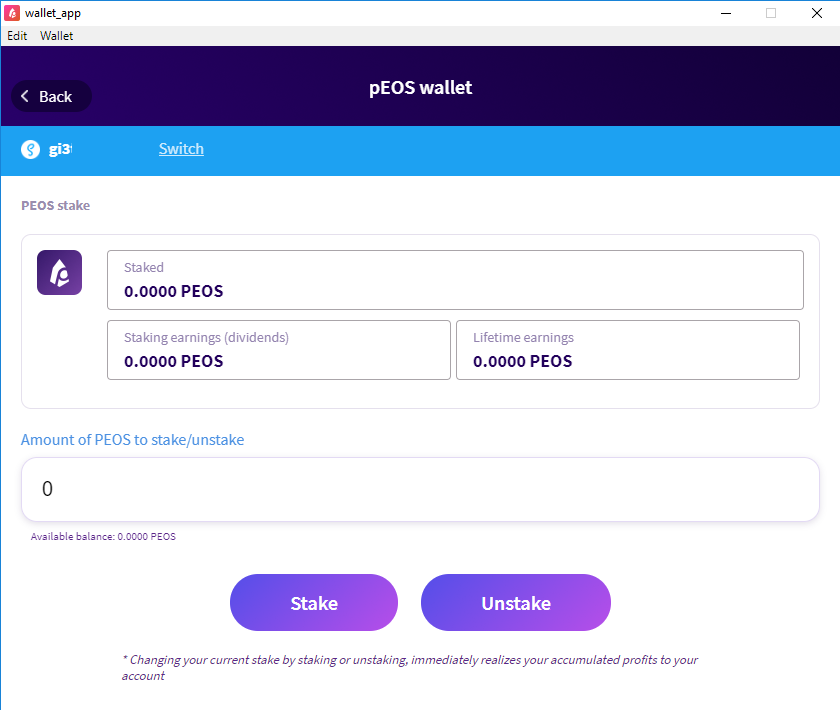Viewport: 840px width, 710px height.
Task: Click the Lifetime earnings box
Action: pos(627,350)
